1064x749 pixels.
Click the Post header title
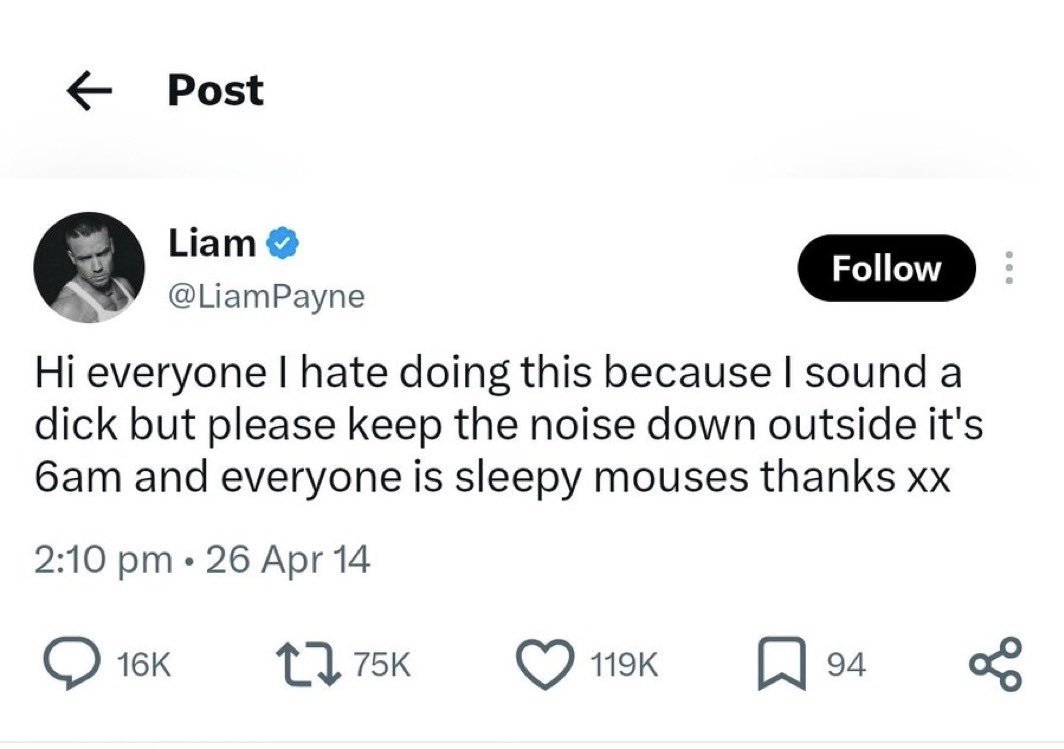(215, 90)
